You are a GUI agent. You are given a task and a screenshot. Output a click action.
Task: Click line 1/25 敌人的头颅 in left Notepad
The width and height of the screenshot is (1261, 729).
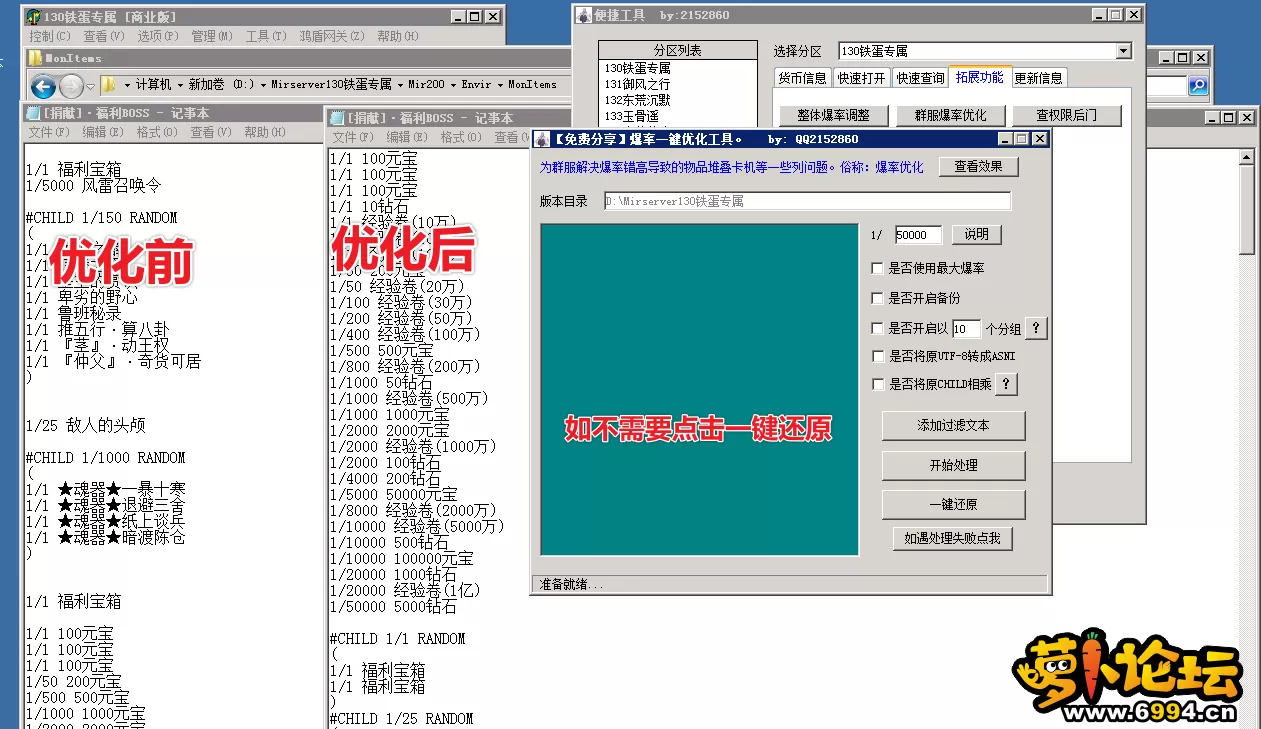[x=86, y=425]
